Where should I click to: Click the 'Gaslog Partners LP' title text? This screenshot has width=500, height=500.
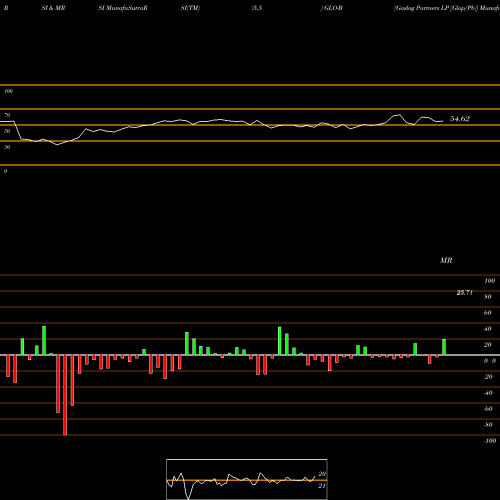coord(421,8)
